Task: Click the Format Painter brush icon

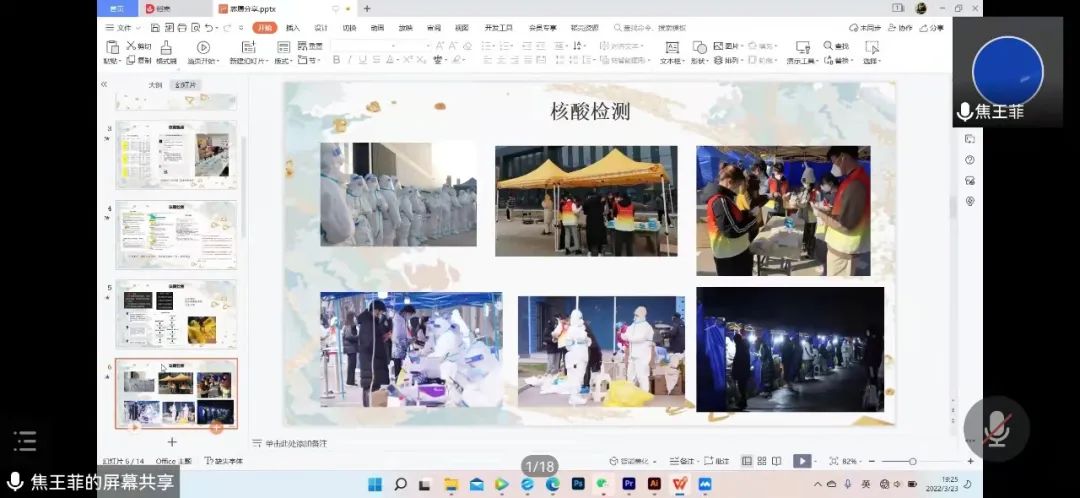Action: pos(165,48)
